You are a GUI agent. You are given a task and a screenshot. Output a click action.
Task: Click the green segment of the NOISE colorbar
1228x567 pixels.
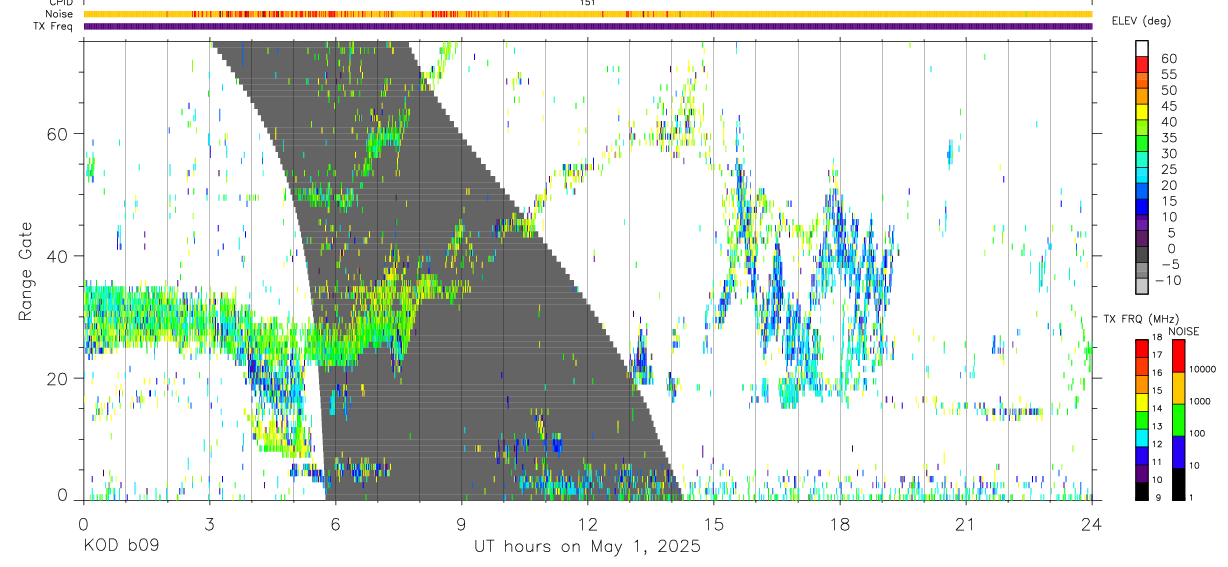coord(1179,420)
